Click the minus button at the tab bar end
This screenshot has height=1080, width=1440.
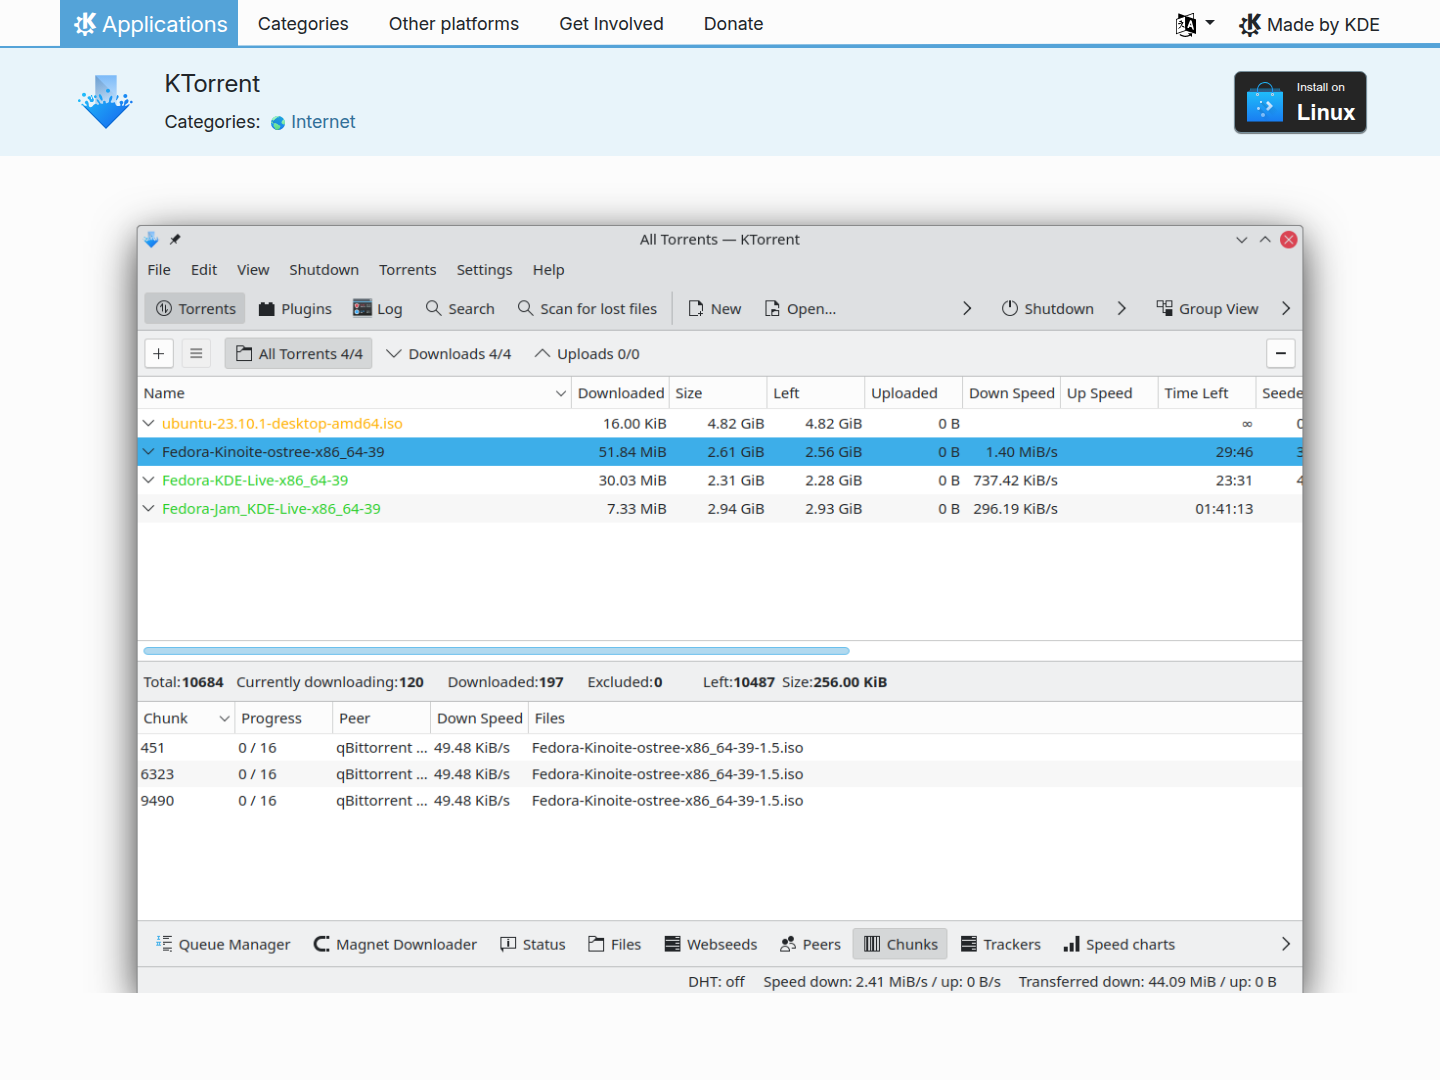point(1281,353)
